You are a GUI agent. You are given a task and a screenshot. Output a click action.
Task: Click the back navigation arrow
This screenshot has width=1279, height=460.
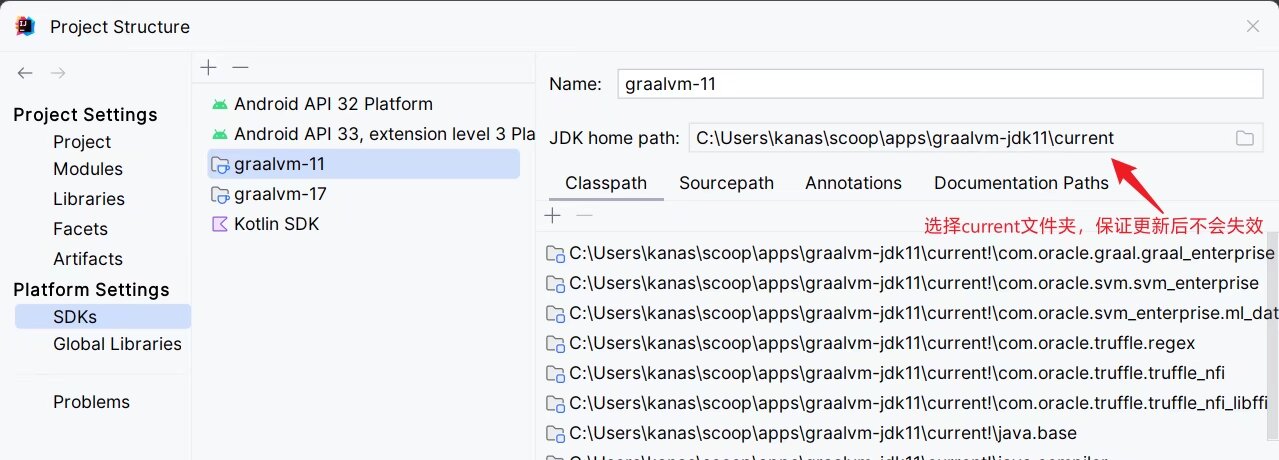[x=25, y=73]
